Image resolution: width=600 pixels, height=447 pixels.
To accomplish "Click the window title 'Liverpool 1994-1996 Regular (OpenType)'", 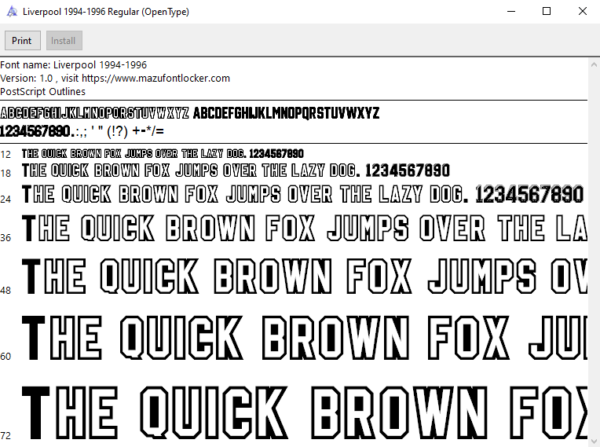I will (106, 12).
